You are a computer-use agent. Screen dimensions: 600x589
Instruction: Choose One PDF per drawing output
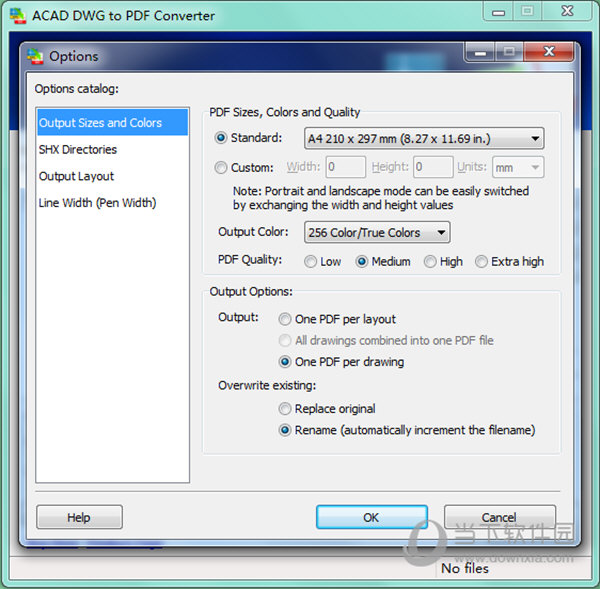point(285,362)
